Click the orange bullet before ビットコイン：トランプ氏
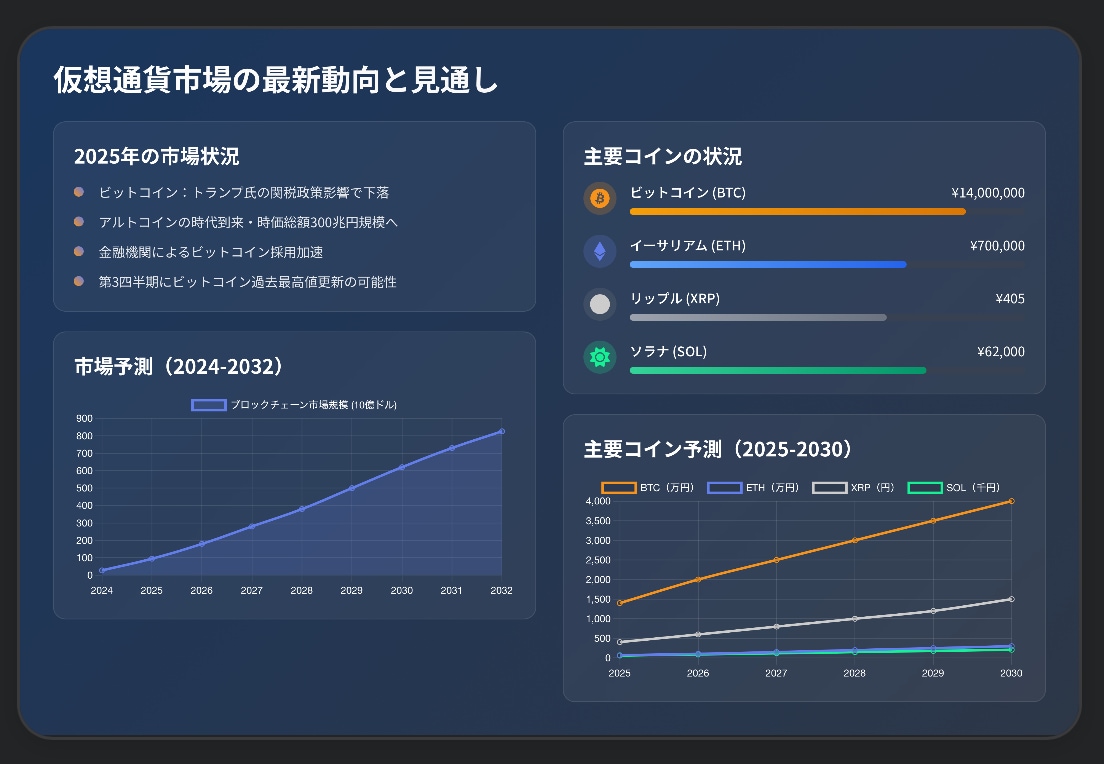 (79, 192)
